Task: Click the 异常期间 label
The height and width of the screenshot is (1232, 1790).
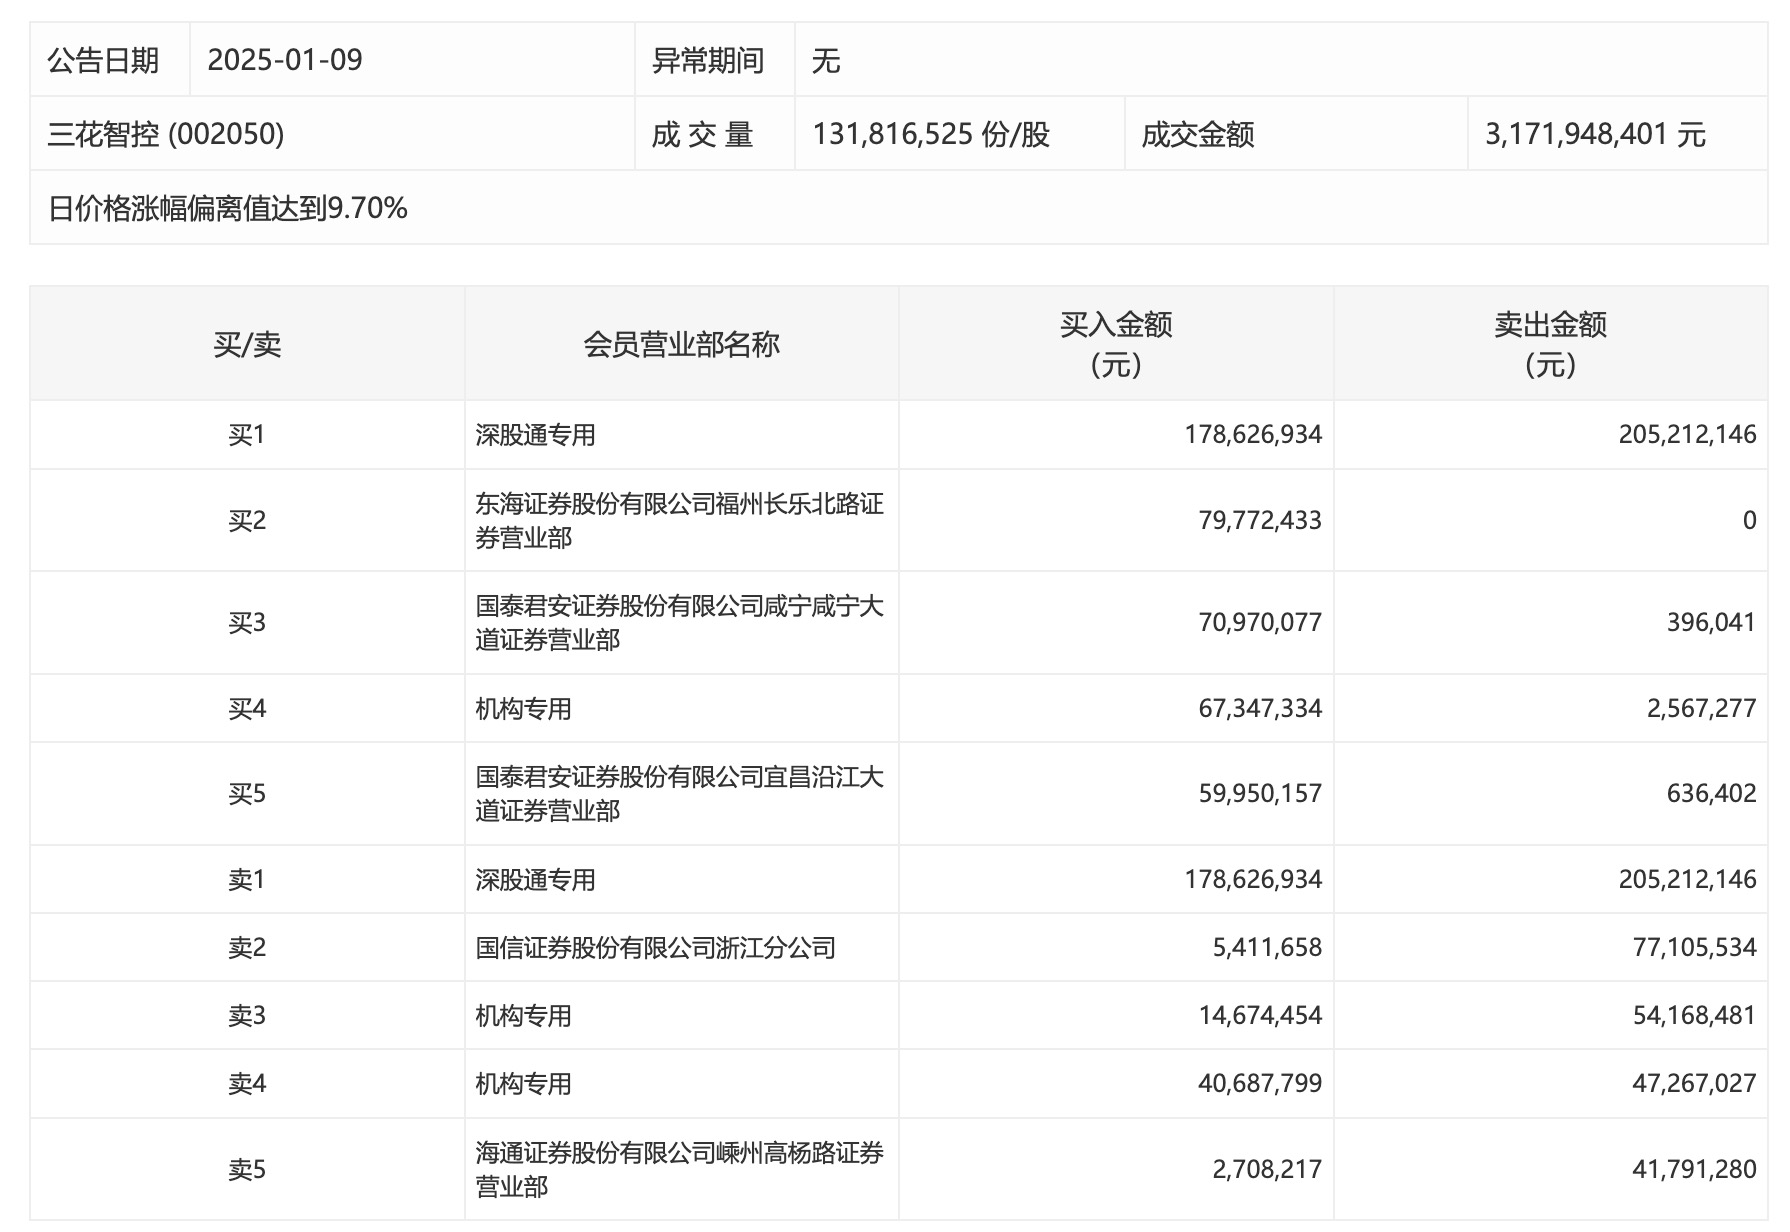Action: point(708,60)
